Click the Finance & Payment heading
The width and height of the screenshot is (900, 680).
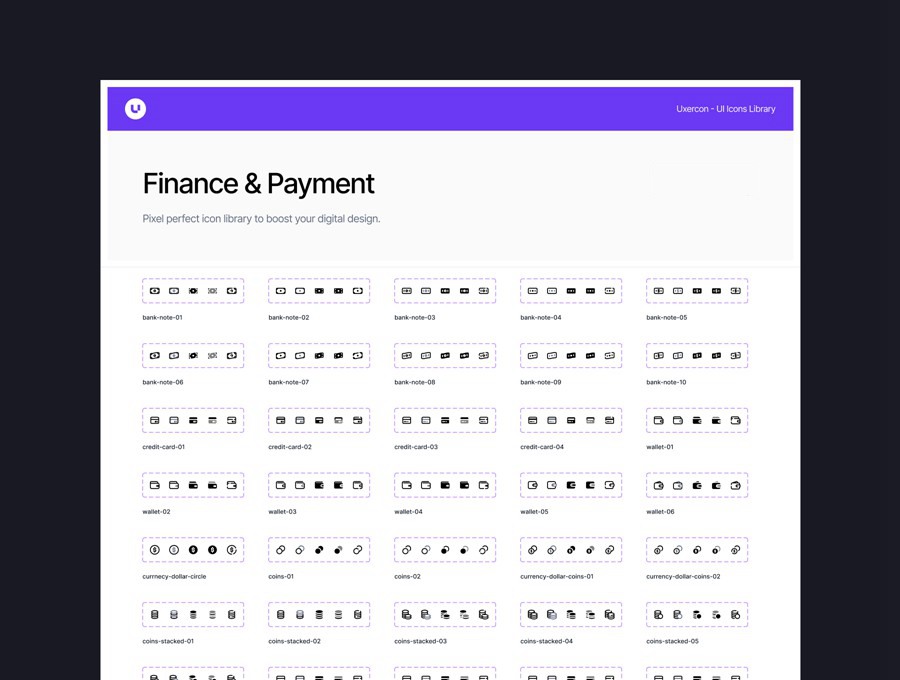coord(259,184)
